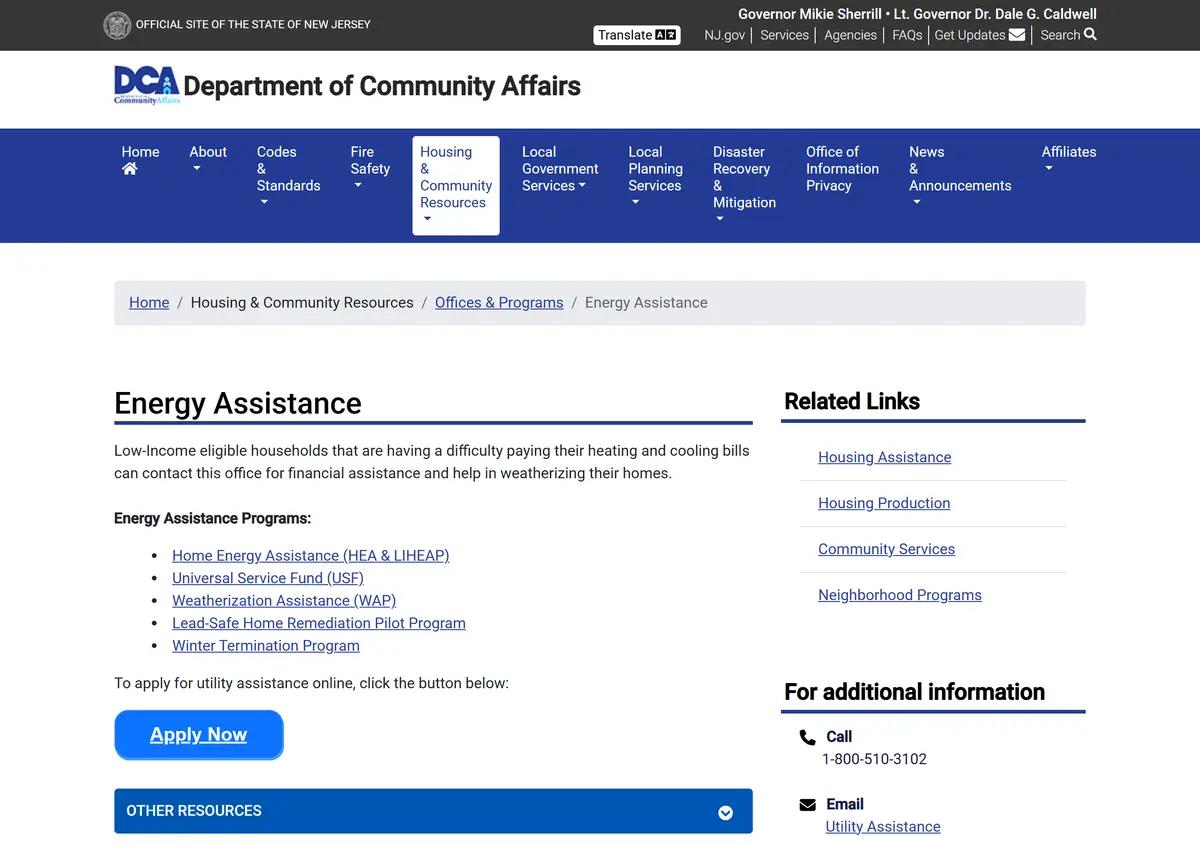Open Community Services related link
This screenshot has width=1200, height=844.
[886, 549]
